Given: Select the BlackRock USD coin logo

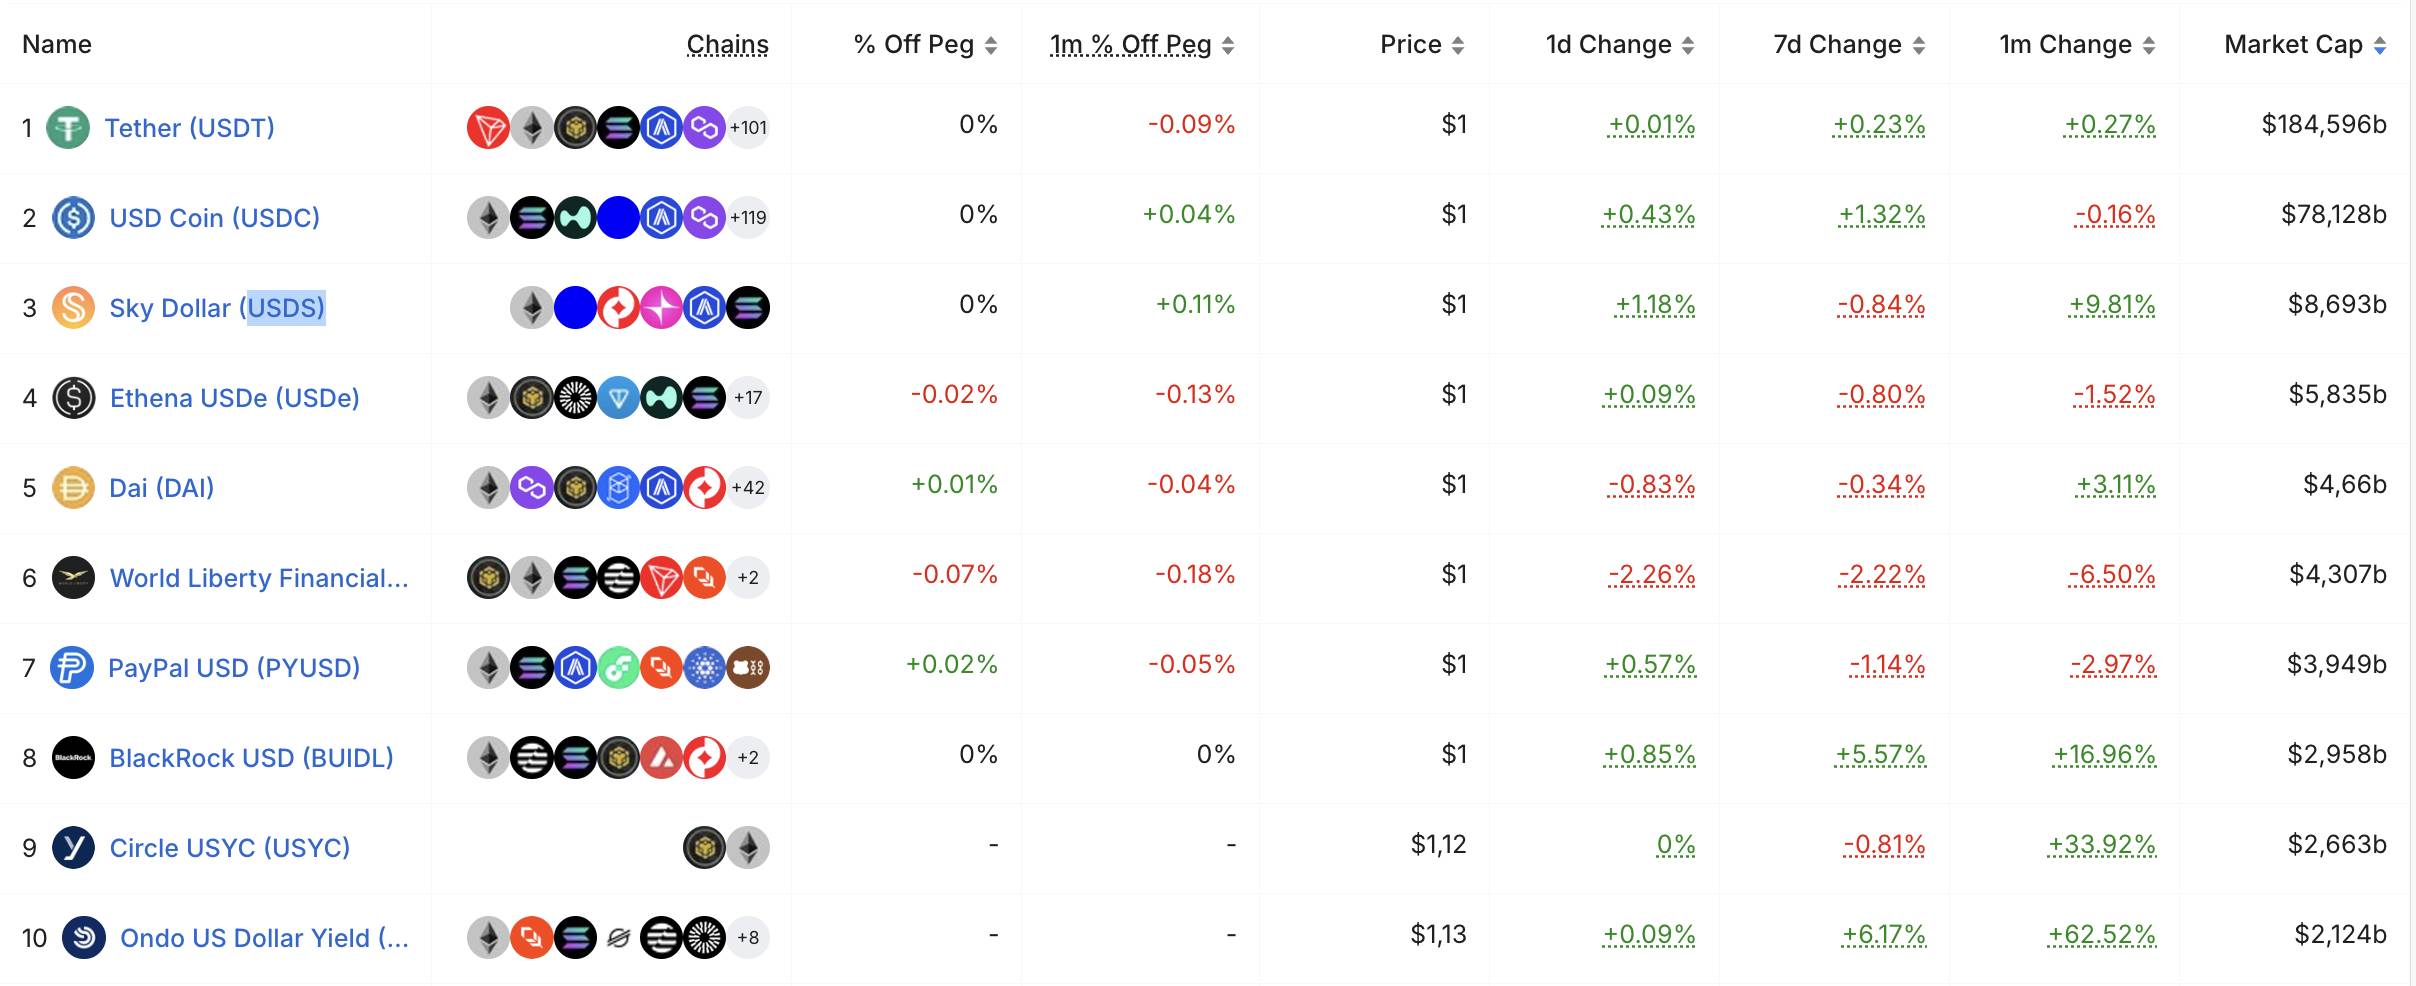Looking at the screenshot, I should point(71,757).
